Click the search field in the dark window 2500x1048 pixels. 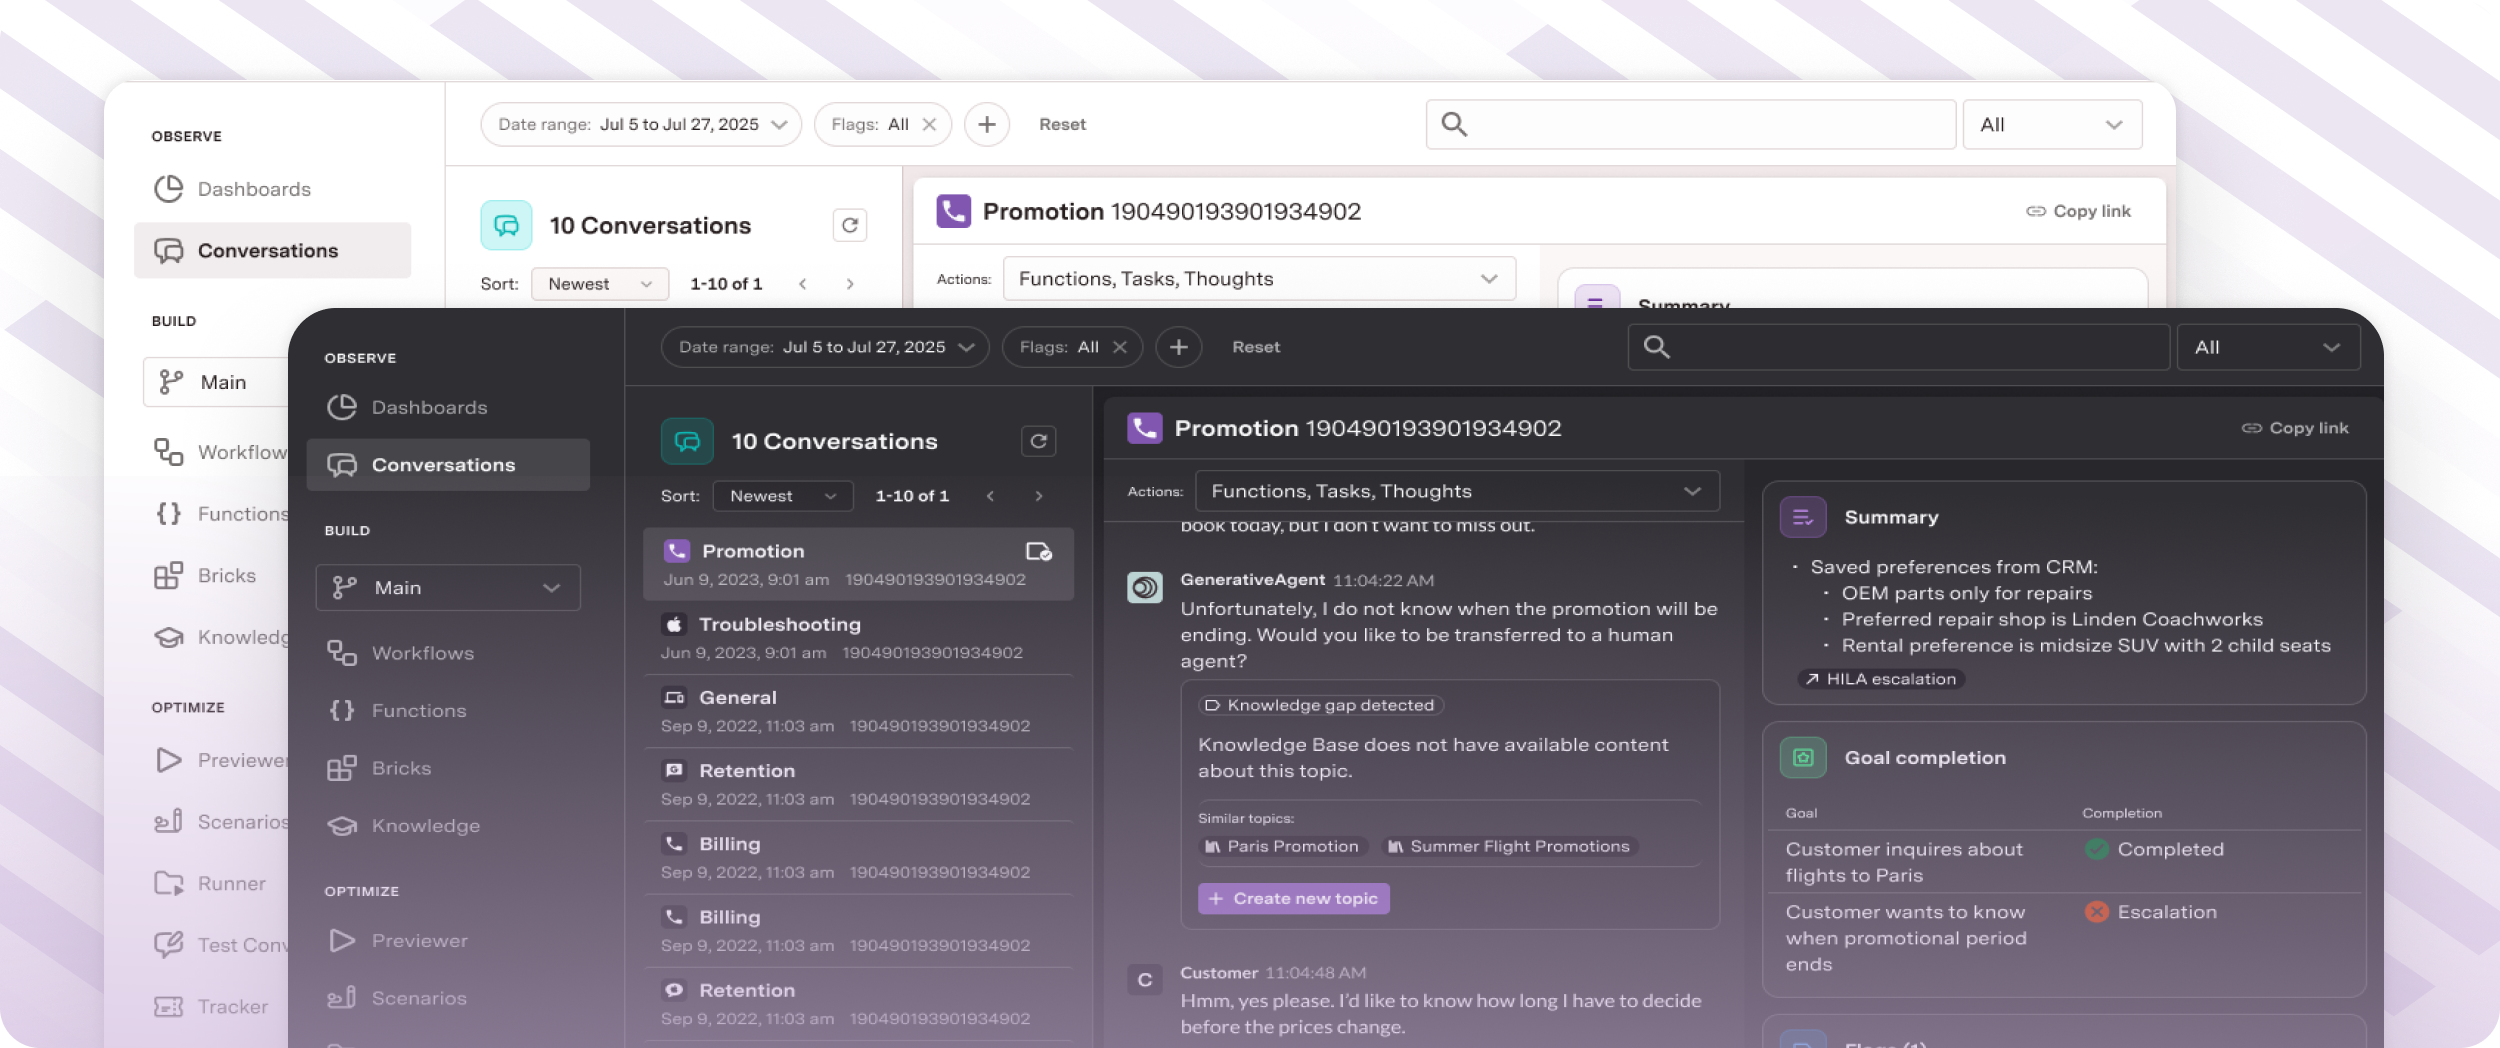pyautogui.click(x=1898, y=347)
